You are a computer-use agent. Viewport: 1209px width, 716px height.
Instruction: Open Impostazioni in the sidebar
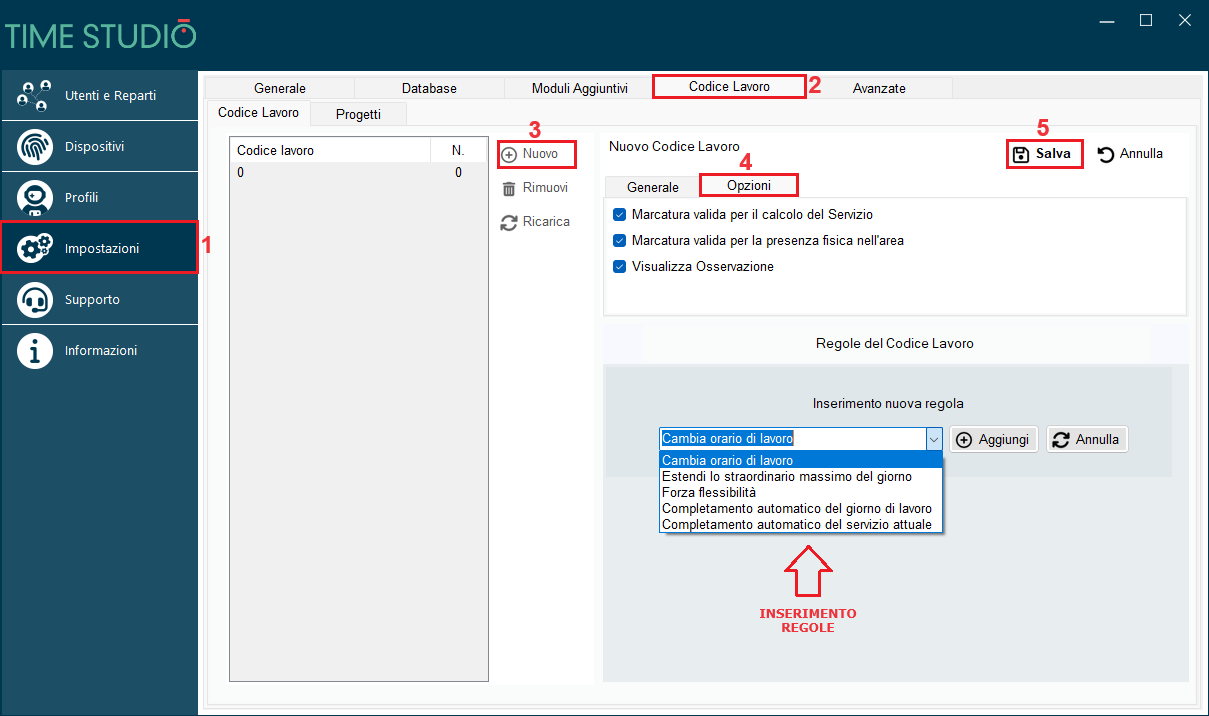pos(99,248)
